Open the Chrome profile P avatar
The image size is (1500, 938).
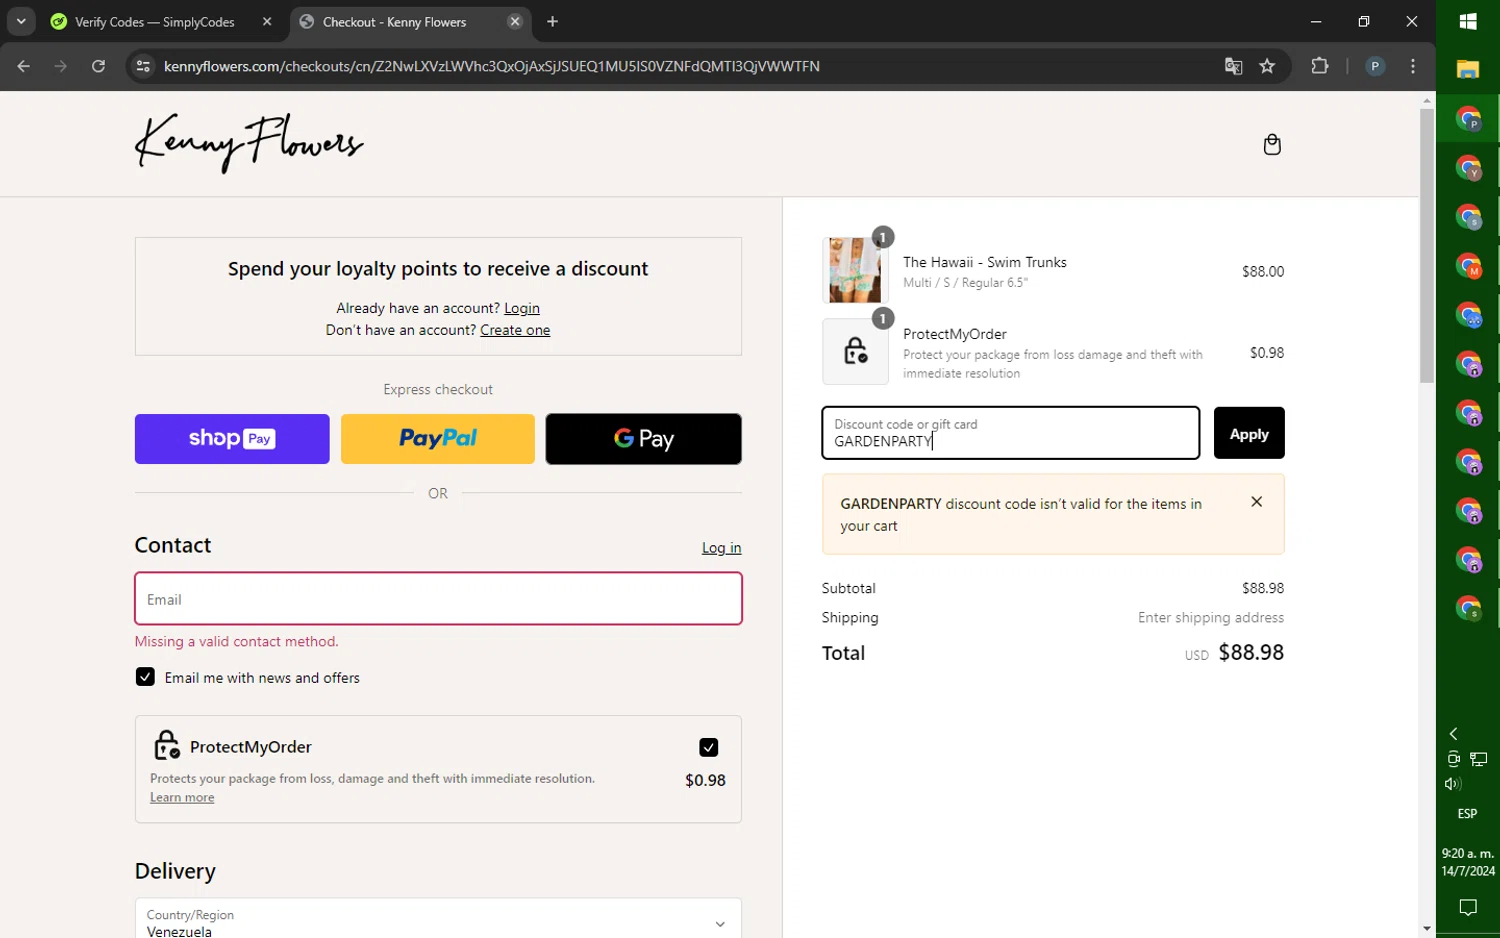point(1375,66)
